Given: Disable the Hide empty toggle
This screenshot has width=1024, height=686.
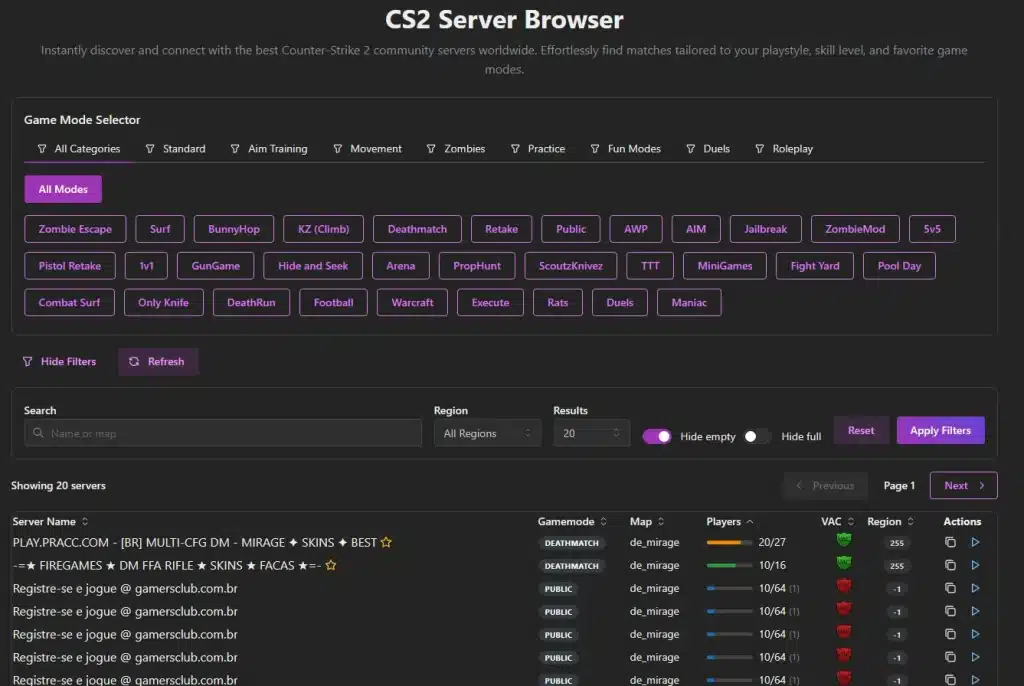Looking at the screenshot, I should click(656, 437).
